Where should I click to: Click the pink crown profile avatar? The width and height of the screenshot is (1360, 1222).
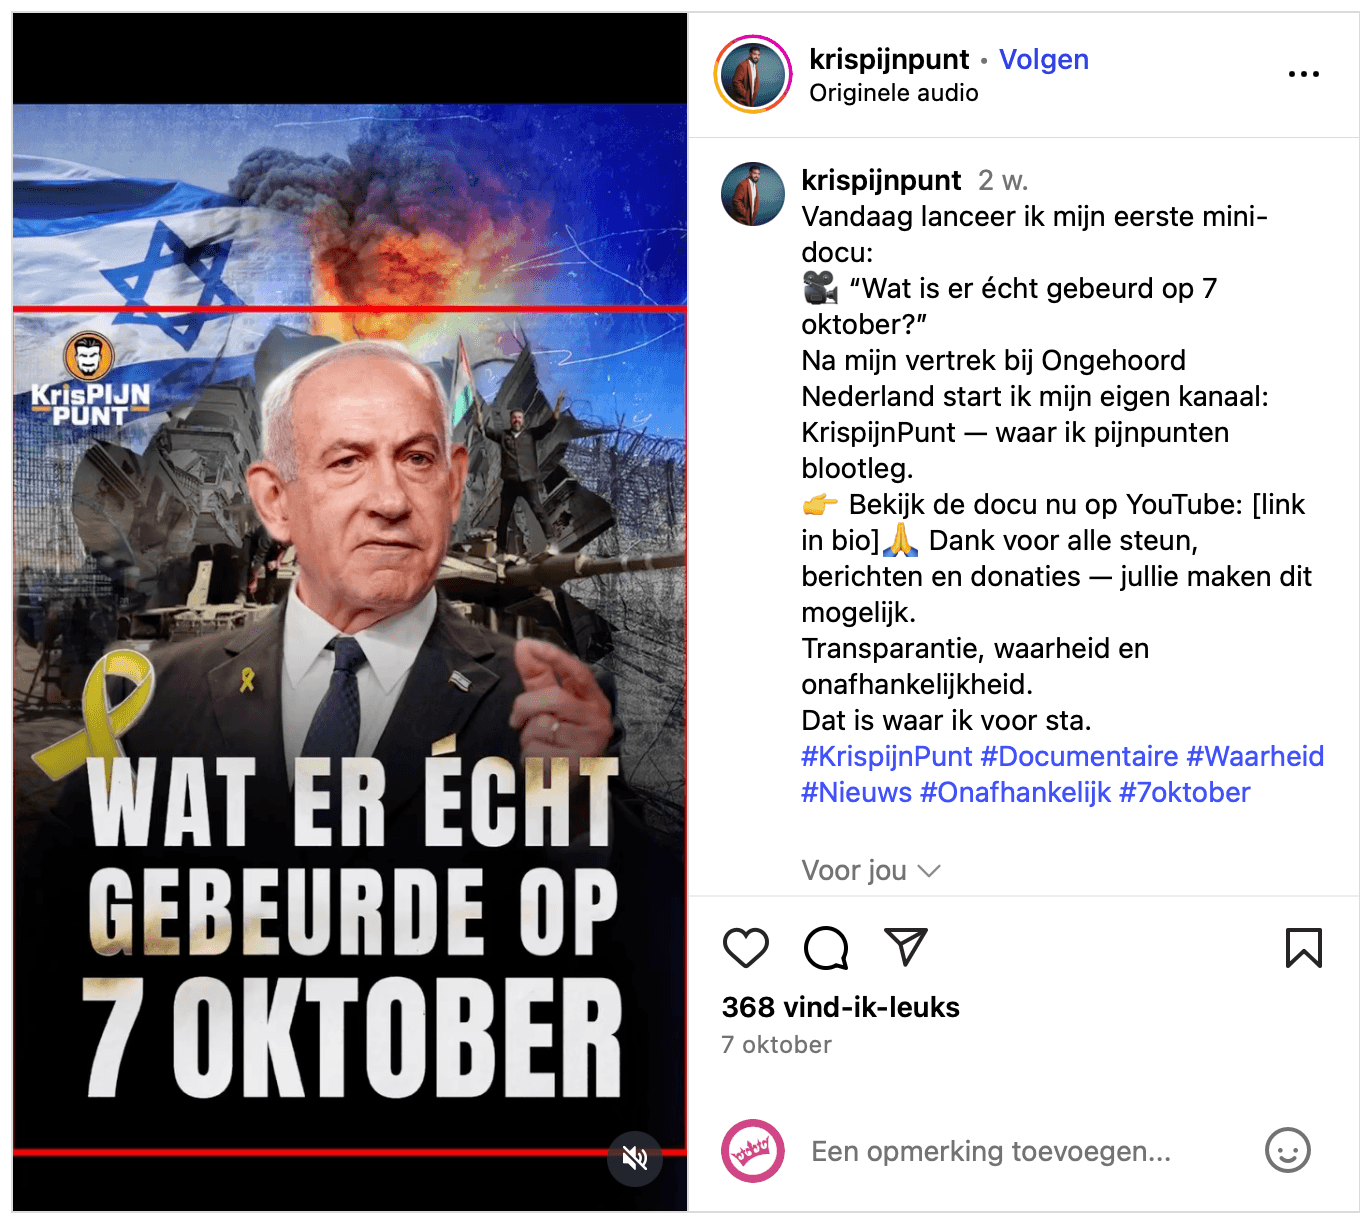tap(753, 1150)
